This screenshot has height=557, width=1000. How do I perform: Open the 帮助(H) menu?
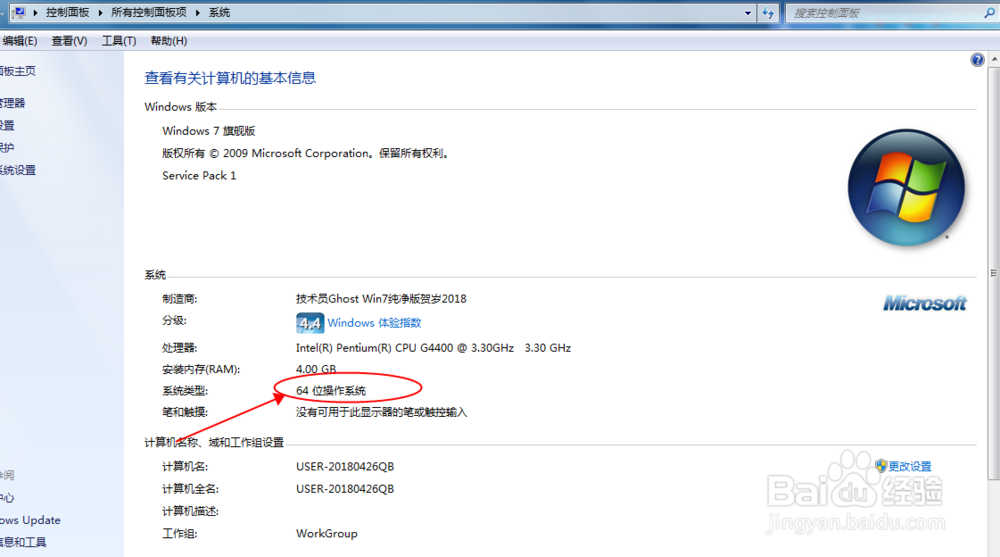[168, 41]
